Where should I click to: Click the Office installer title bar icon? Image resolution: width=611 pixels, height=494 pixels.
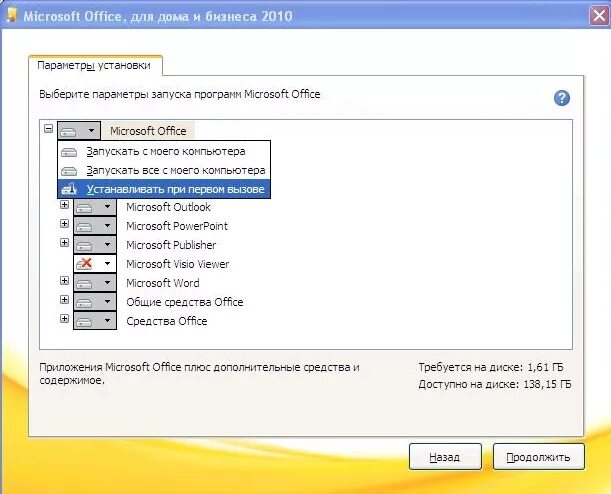(x=12, y=15)
